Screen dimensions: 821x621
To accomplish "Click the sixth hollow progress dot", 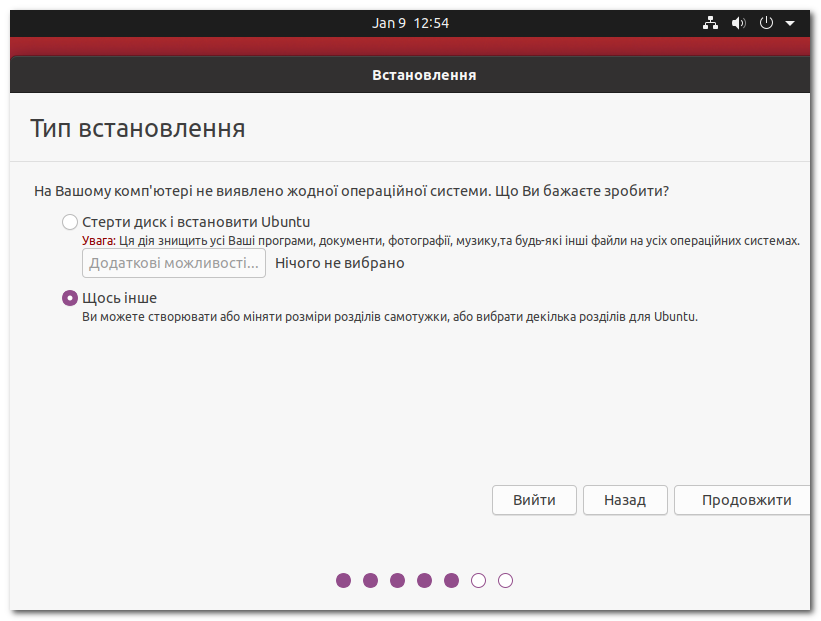I will [x=479, y=580].
